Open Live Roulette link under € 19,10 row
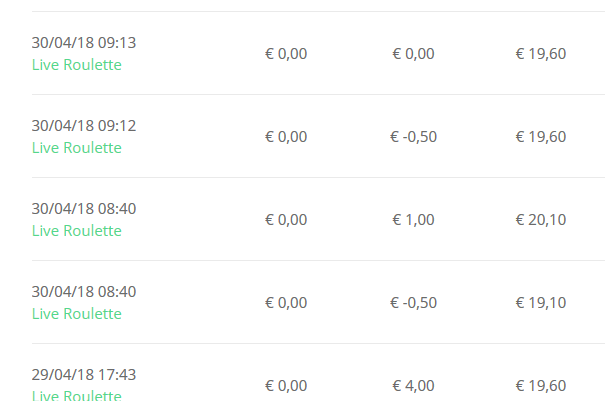 point(77,314)
